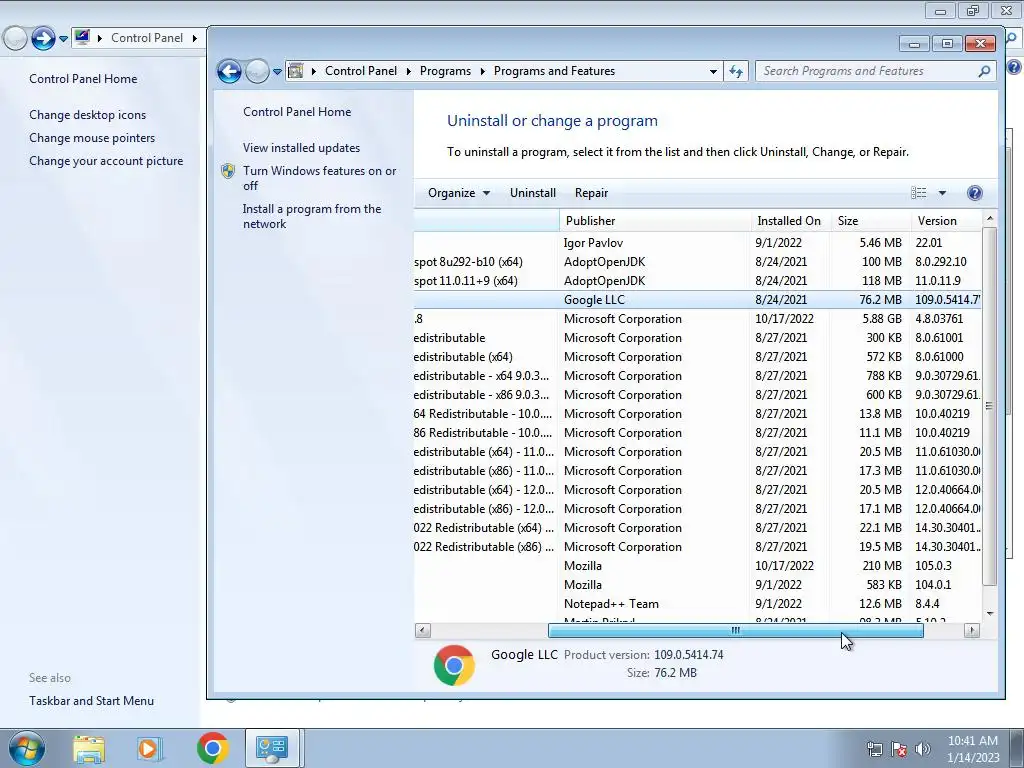The width and height of the screenshot is (1024, 768).
Task: Open the Organize dropdown menu
Action: pyautogui.click(x=458, y=193)
